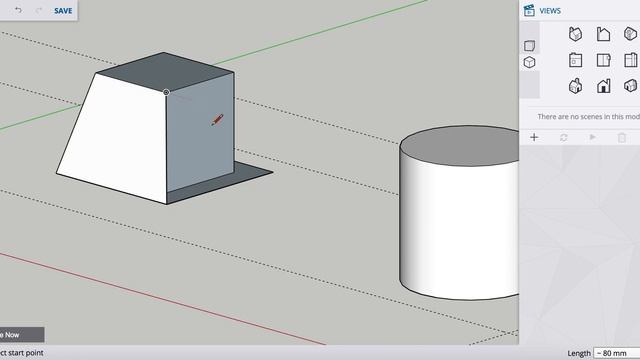Choose the top-right isometric house view
Screen dimensions: 640x360
[631, 33]
